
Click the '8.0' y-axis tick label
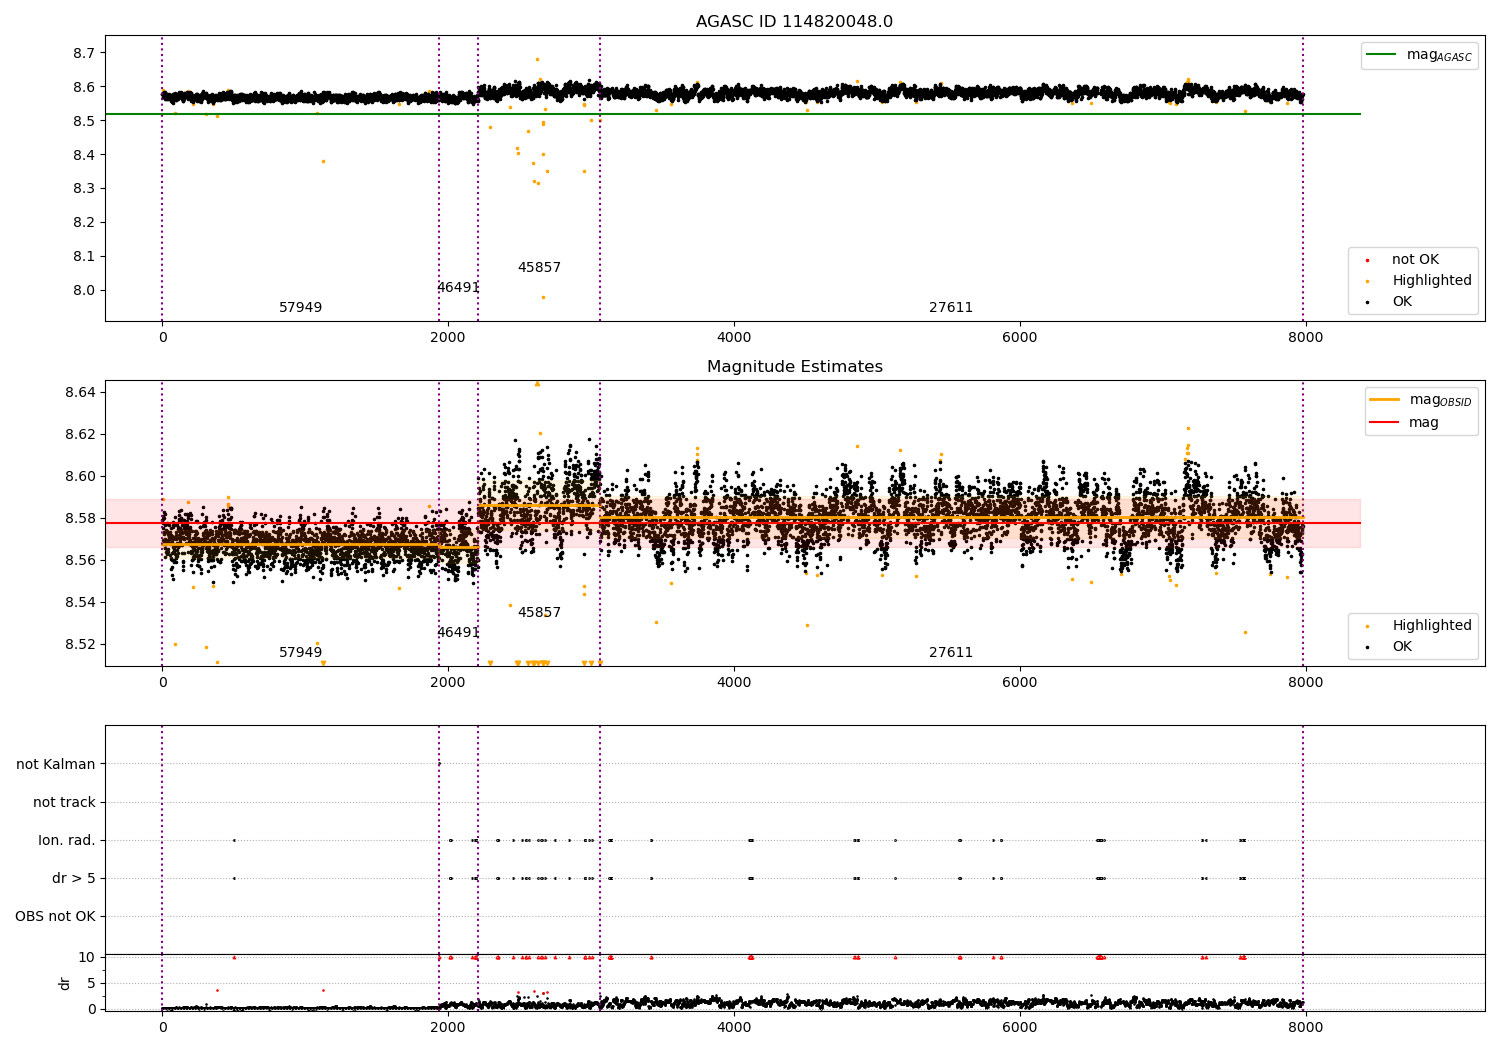point(84,291)
